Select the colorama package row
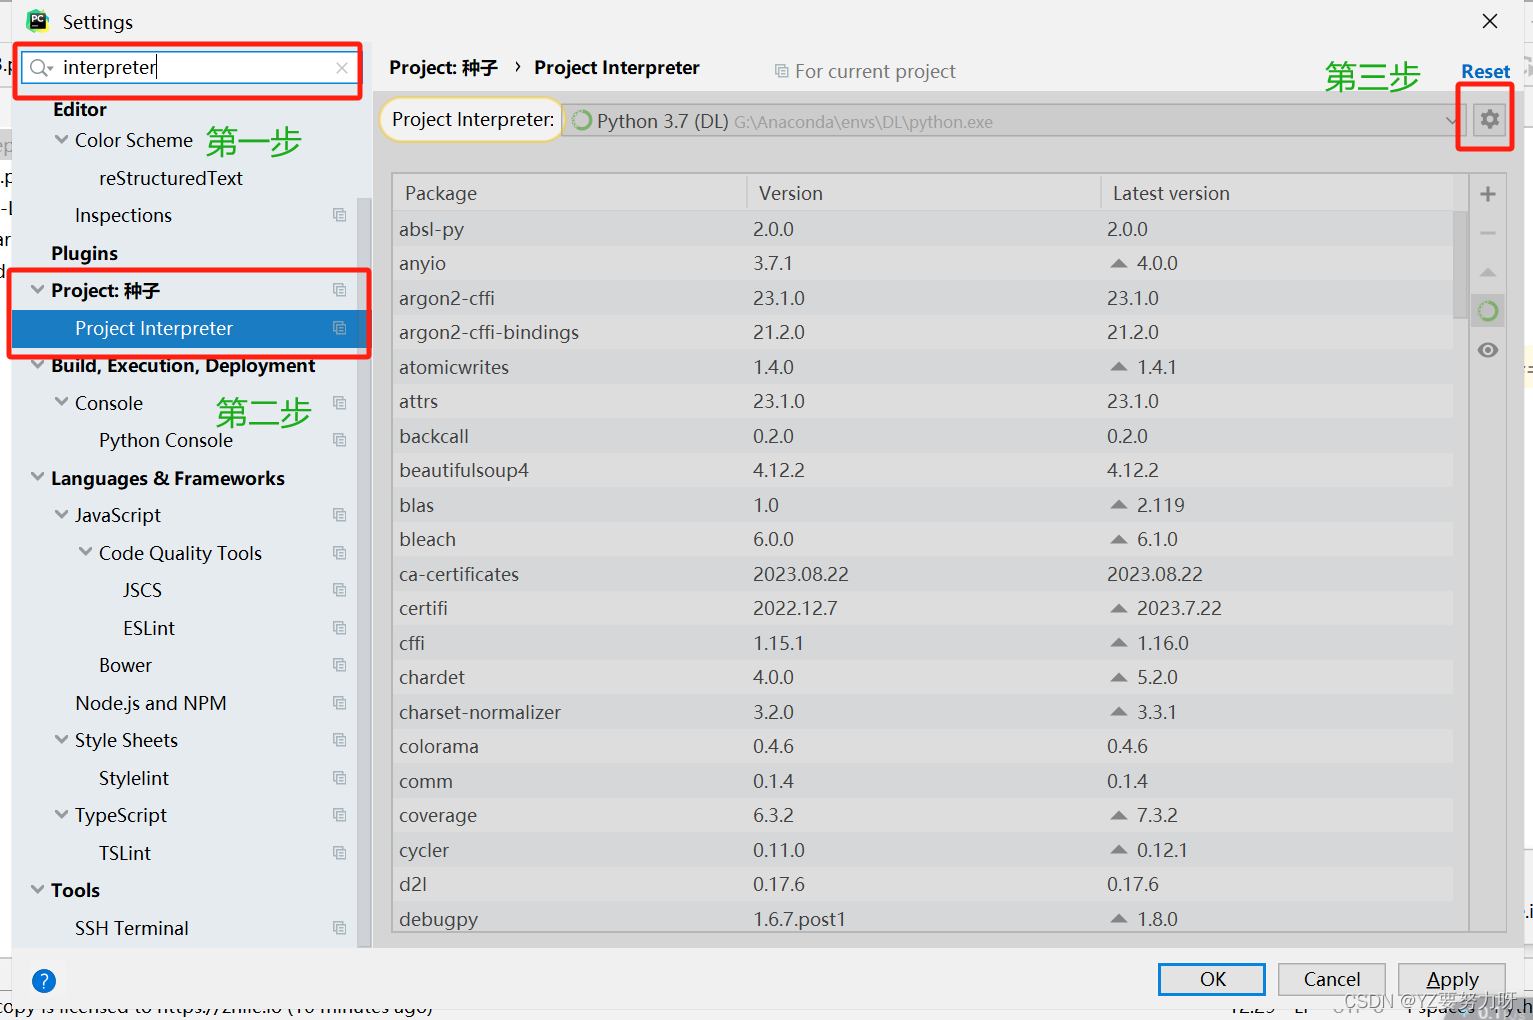The height and width of the screenshot is (1020, 1533). 923,746
